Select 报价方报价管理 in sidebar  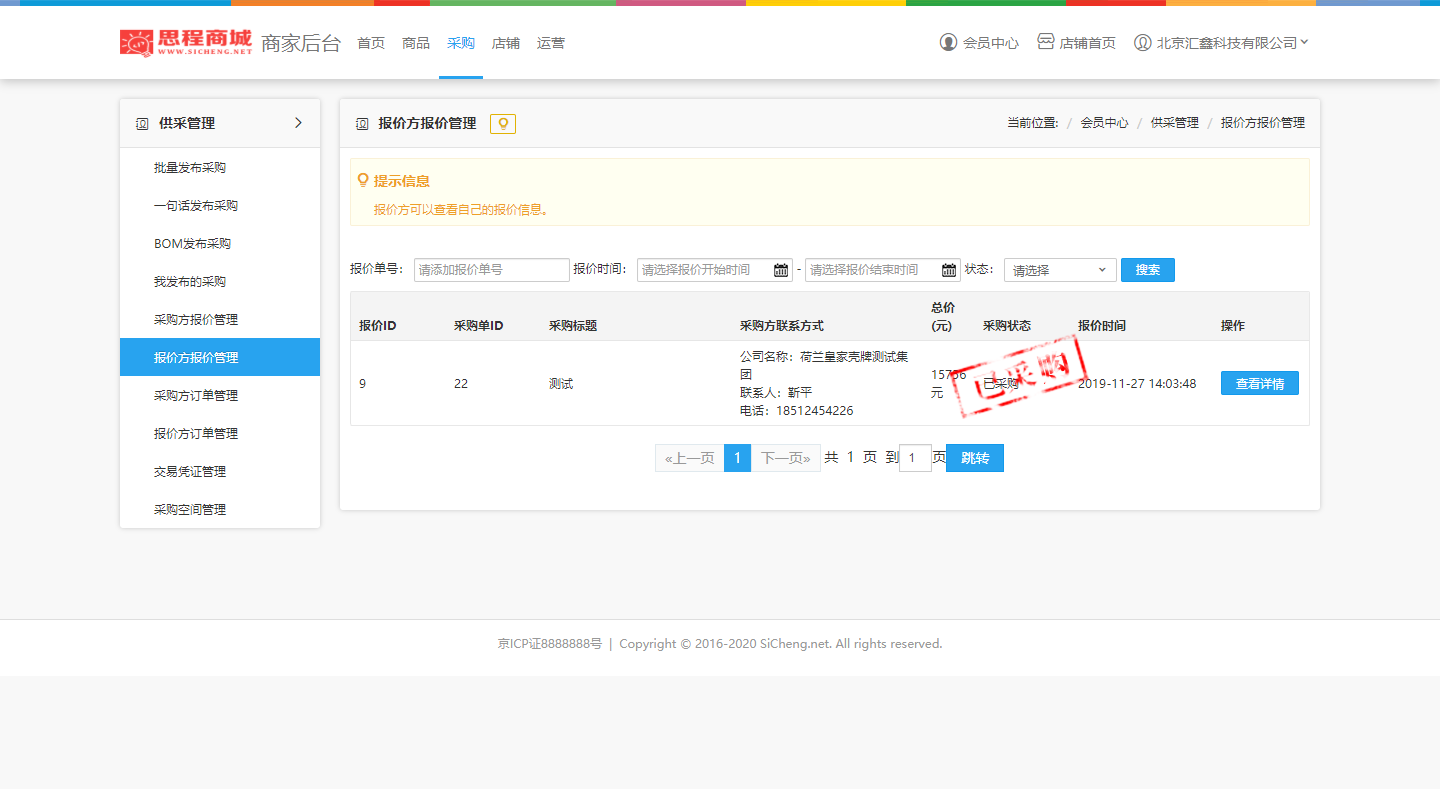tap(220, 357)
